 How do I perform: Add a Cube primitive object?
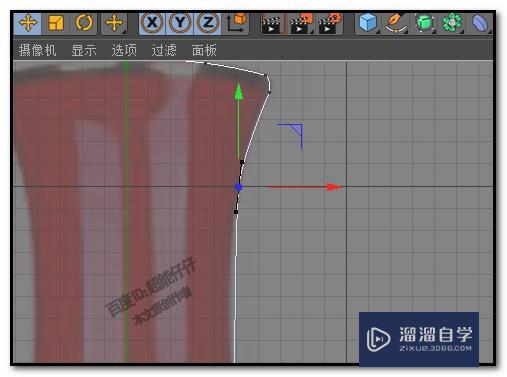click(368, 23)
